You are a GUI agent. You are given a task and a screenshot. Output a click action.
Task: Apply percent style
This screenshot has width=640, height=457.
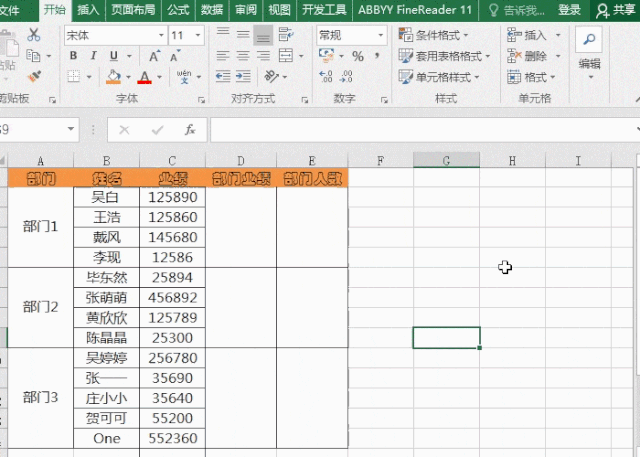(358, 56)
